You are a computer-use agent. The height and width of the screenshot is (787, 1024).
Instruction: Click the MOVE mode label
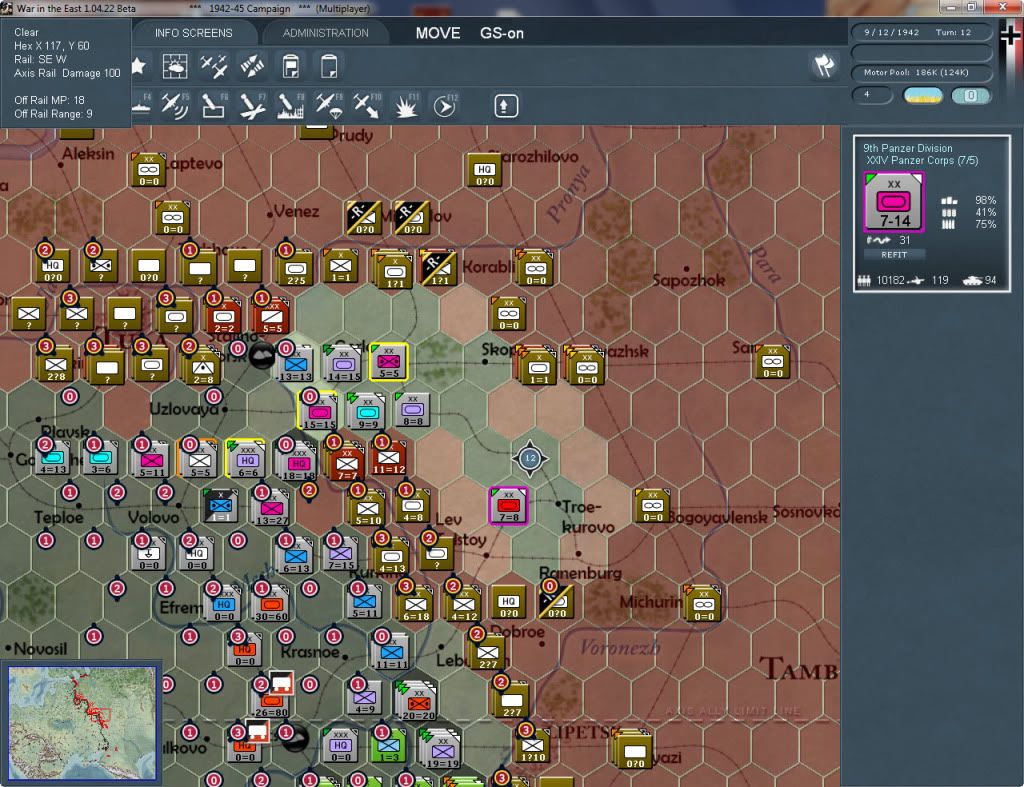click(x=438, y=33)
